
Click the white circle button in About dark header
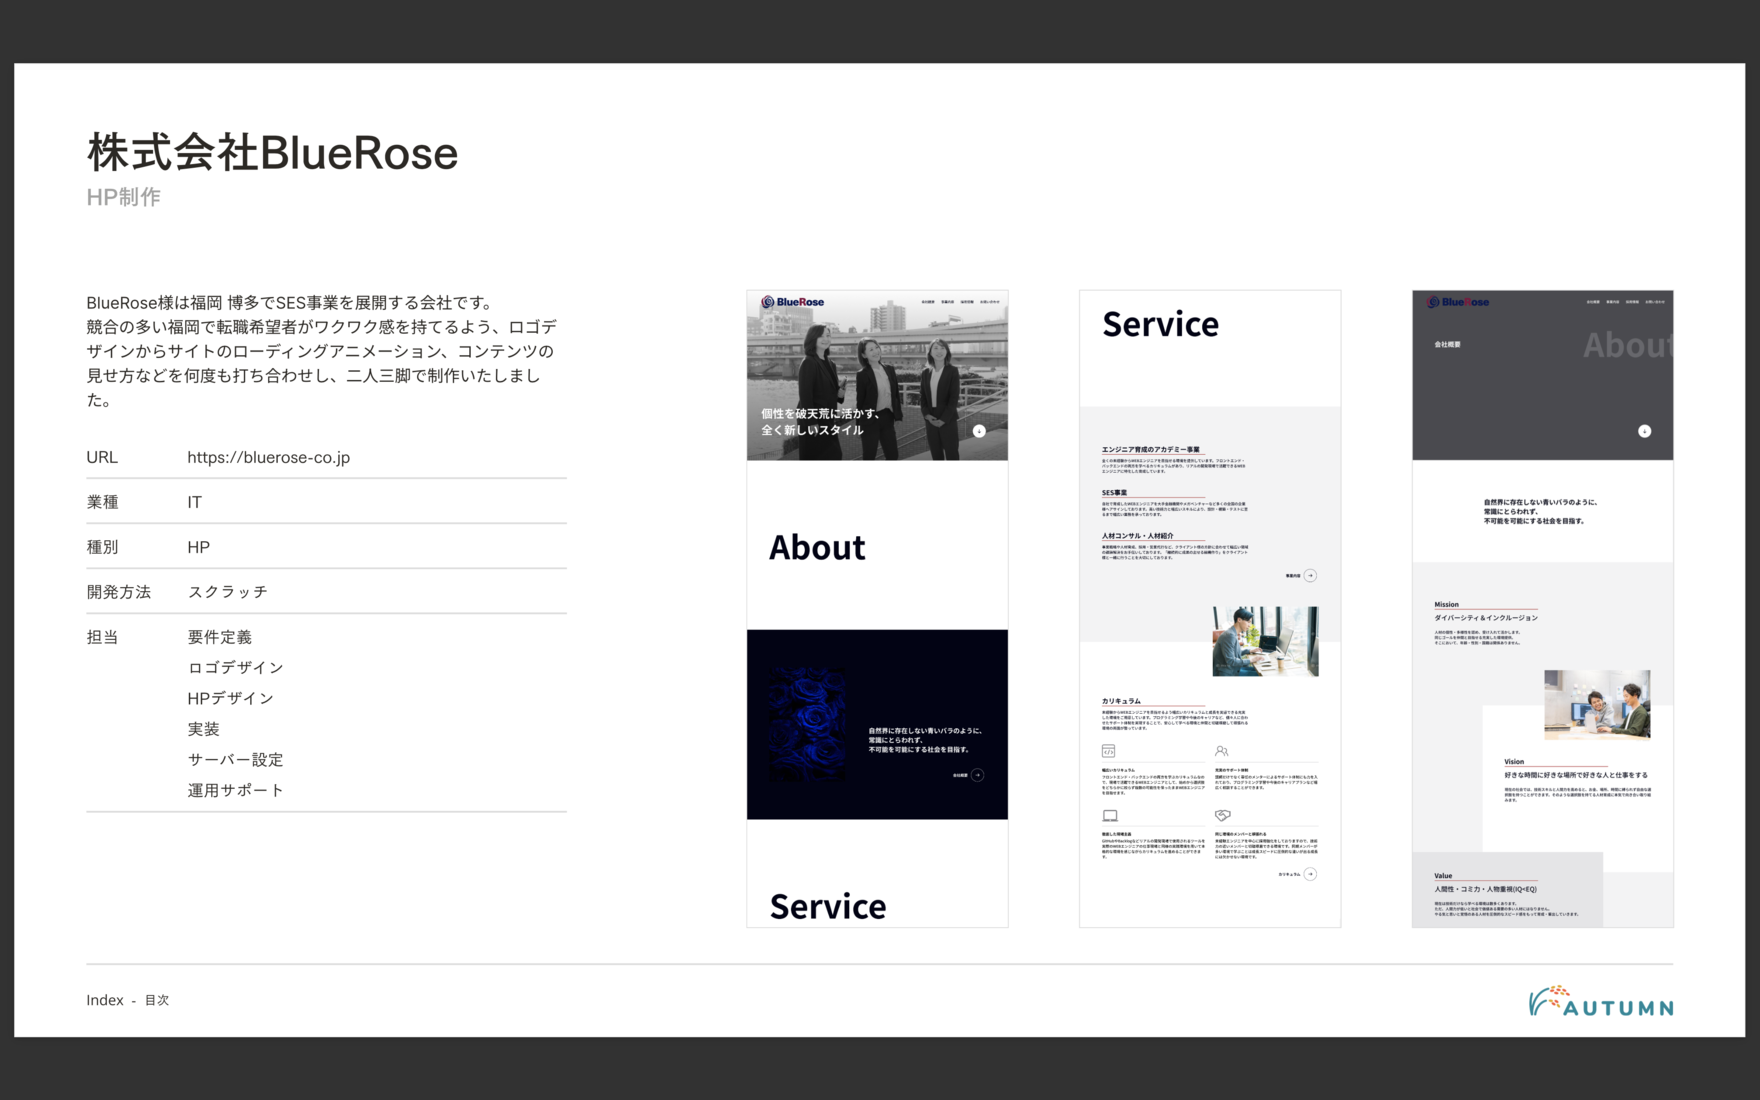tap(1644, 431)
